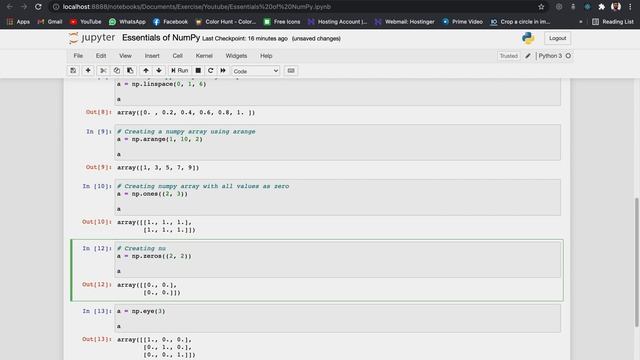Open the Crop a circle bookmark
Screen dimensions: 640x360
pos(520,22)
